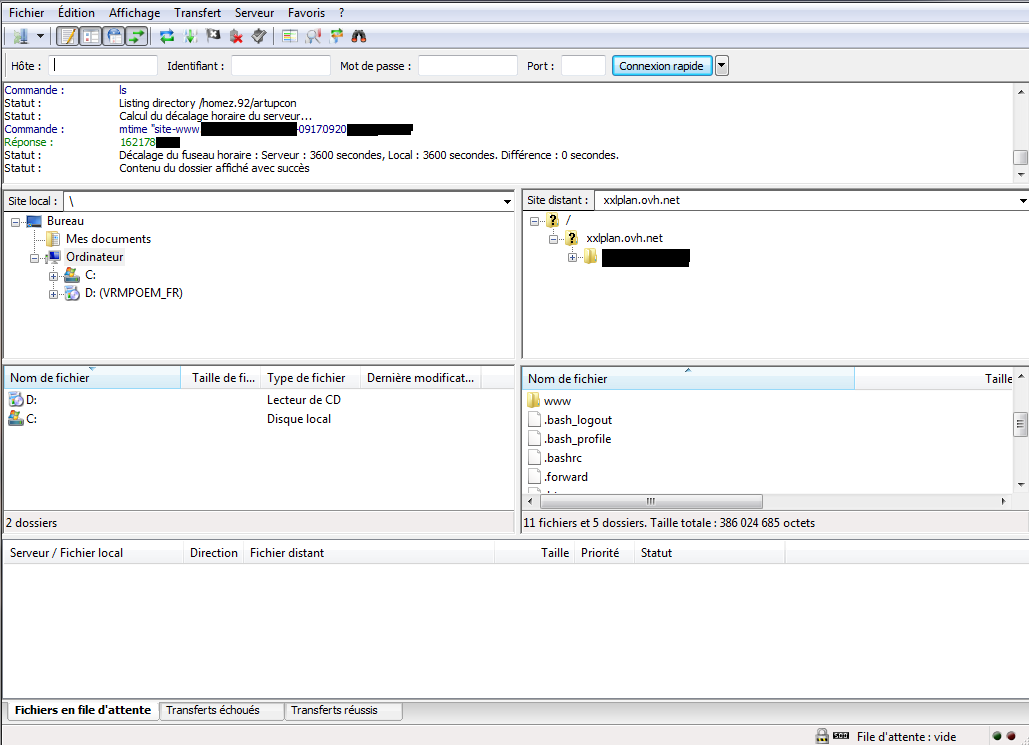Toggle the remote directory tree display

114,36
